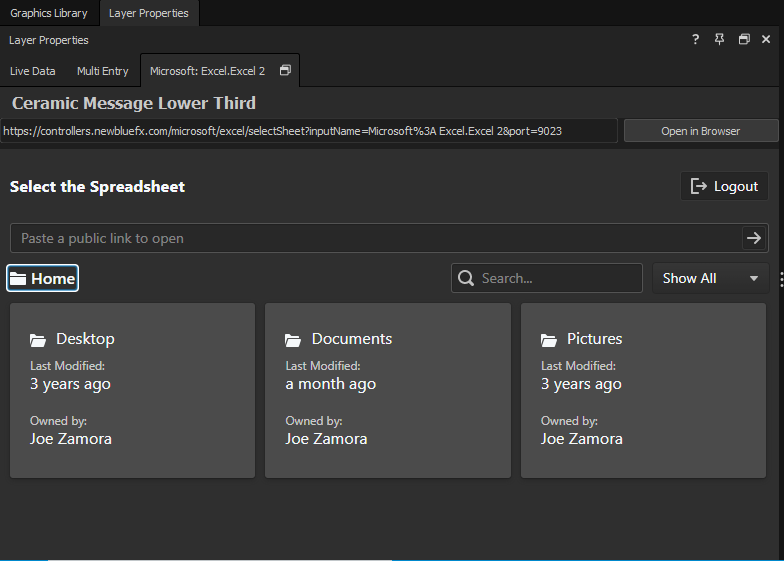Click the Open in Browser button
This screenshot has height=561, width=784.
(700, 131)
